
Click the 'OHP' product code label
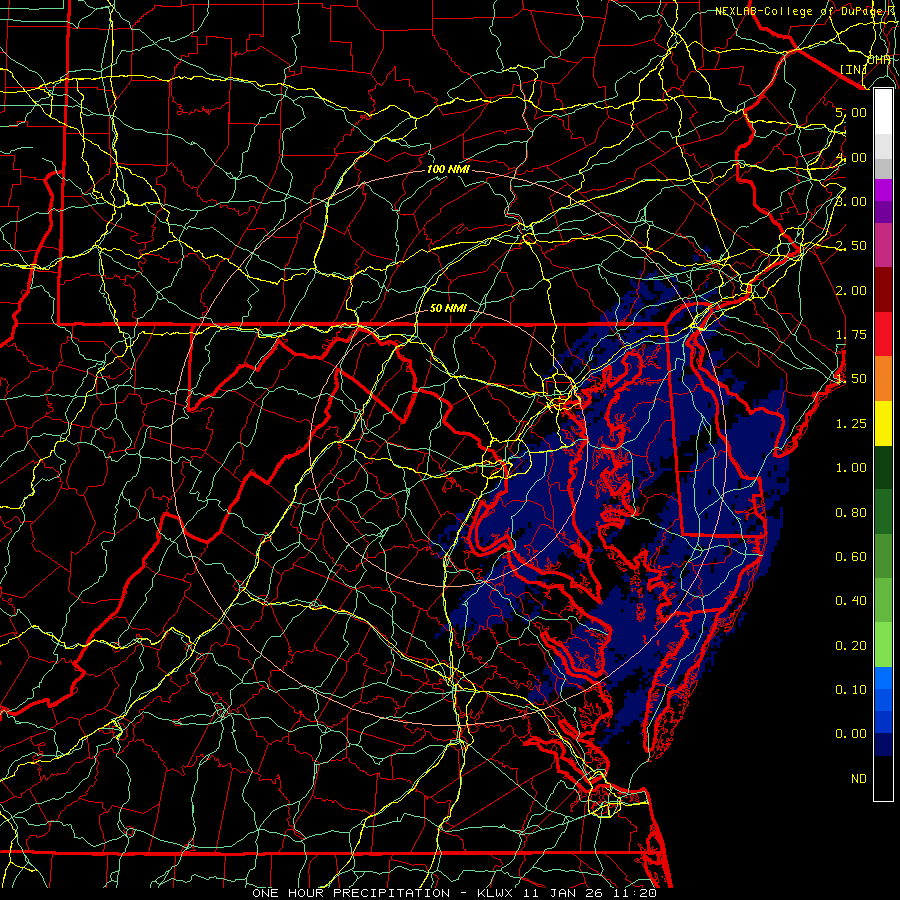coord(879,60)
